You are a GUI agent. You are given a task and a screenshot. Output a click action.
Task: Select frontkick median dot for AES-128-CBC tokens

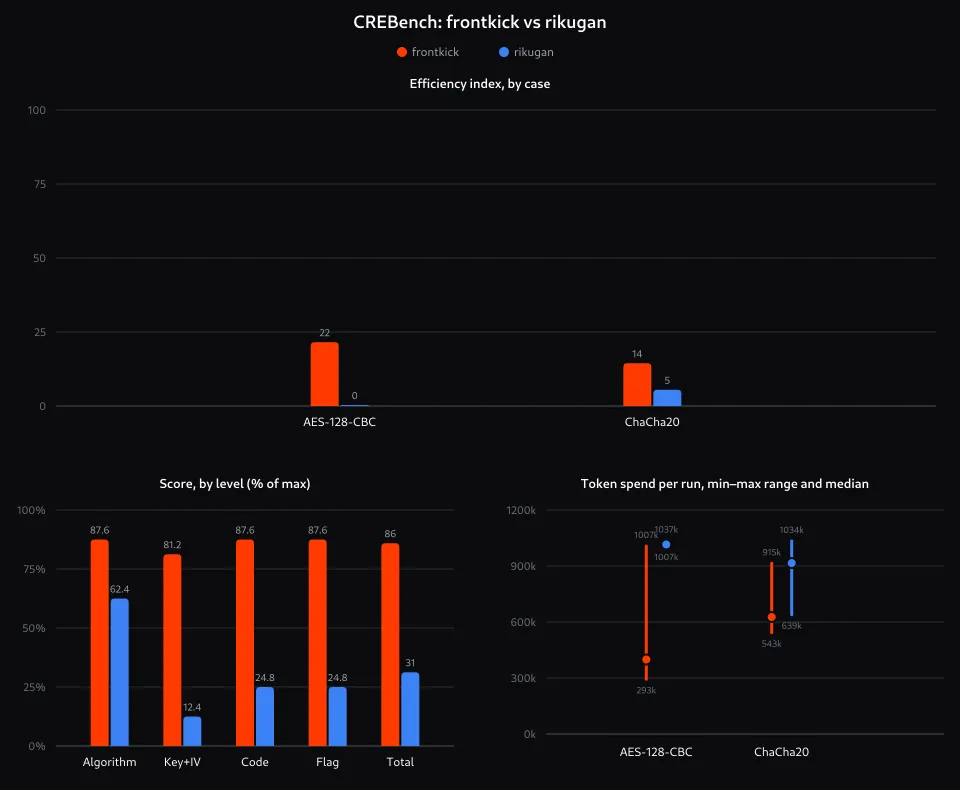646,660
